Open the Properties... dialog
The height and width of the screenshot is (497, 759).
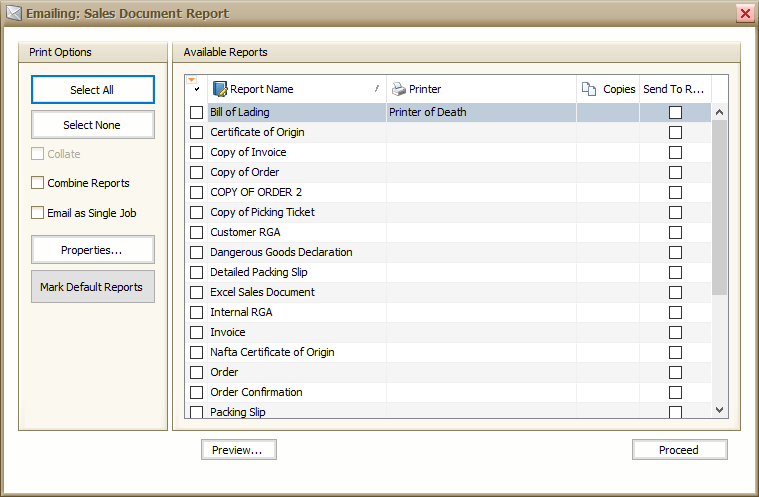pos(92,250)
